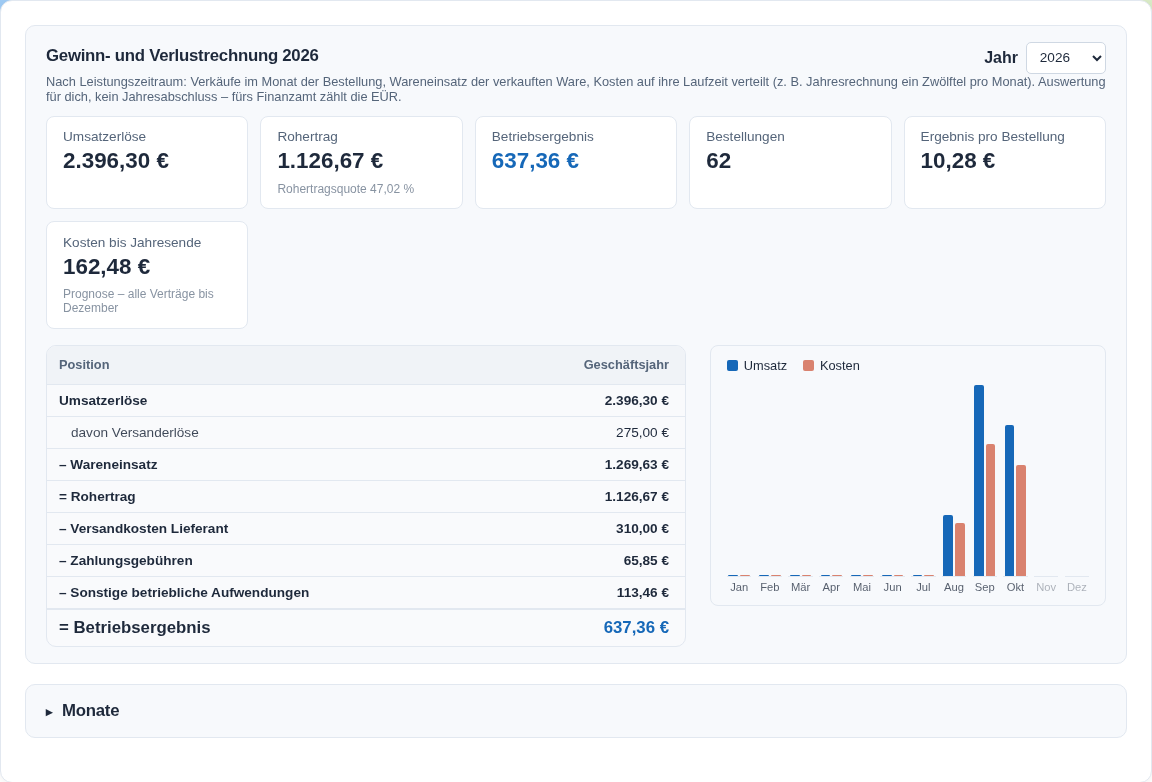Image resolution: width=1152 pixels, height=782 pixels.
Task: Click the Kosten bis Jahresende card
Action: point(147,275)
